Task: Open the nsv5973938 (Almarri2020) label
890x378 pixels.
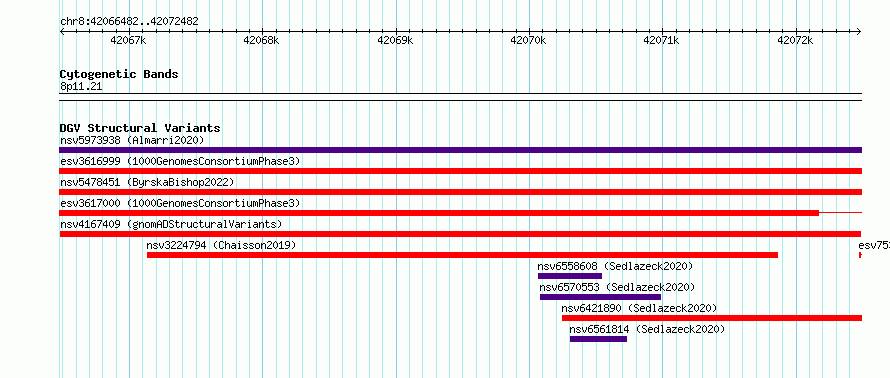Action: pos(132,140)
